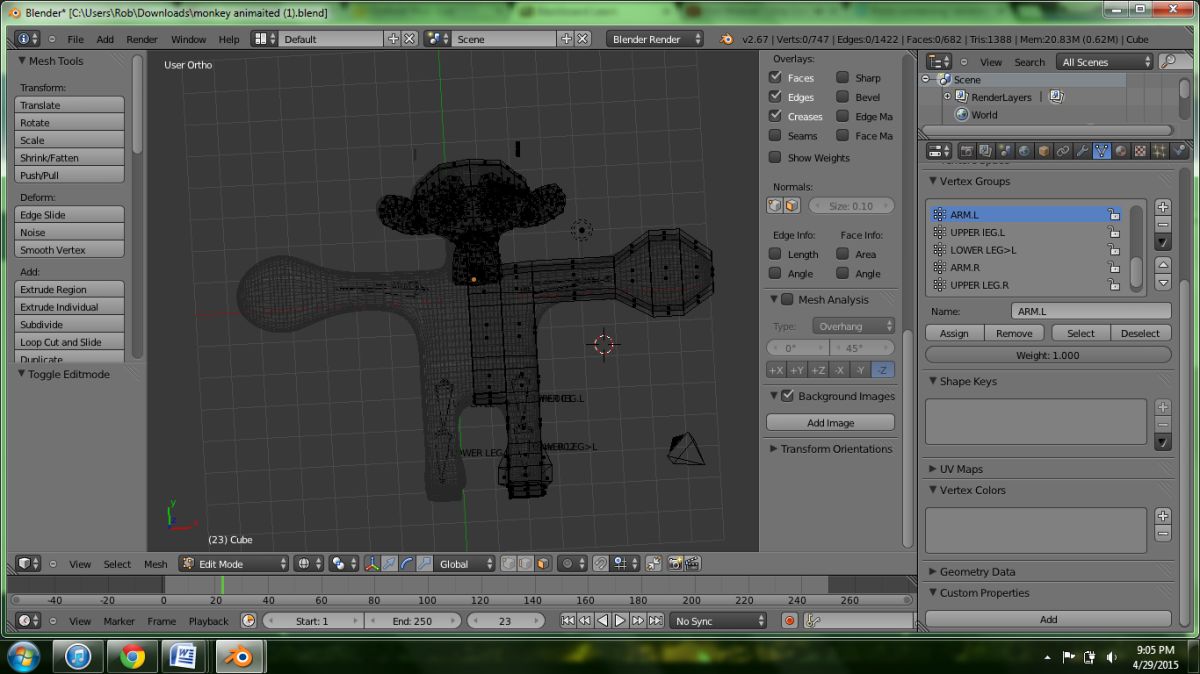The image size is (1200, 674).
Task: Open the Constraints properties chain tab
Action: point(1062,151)
